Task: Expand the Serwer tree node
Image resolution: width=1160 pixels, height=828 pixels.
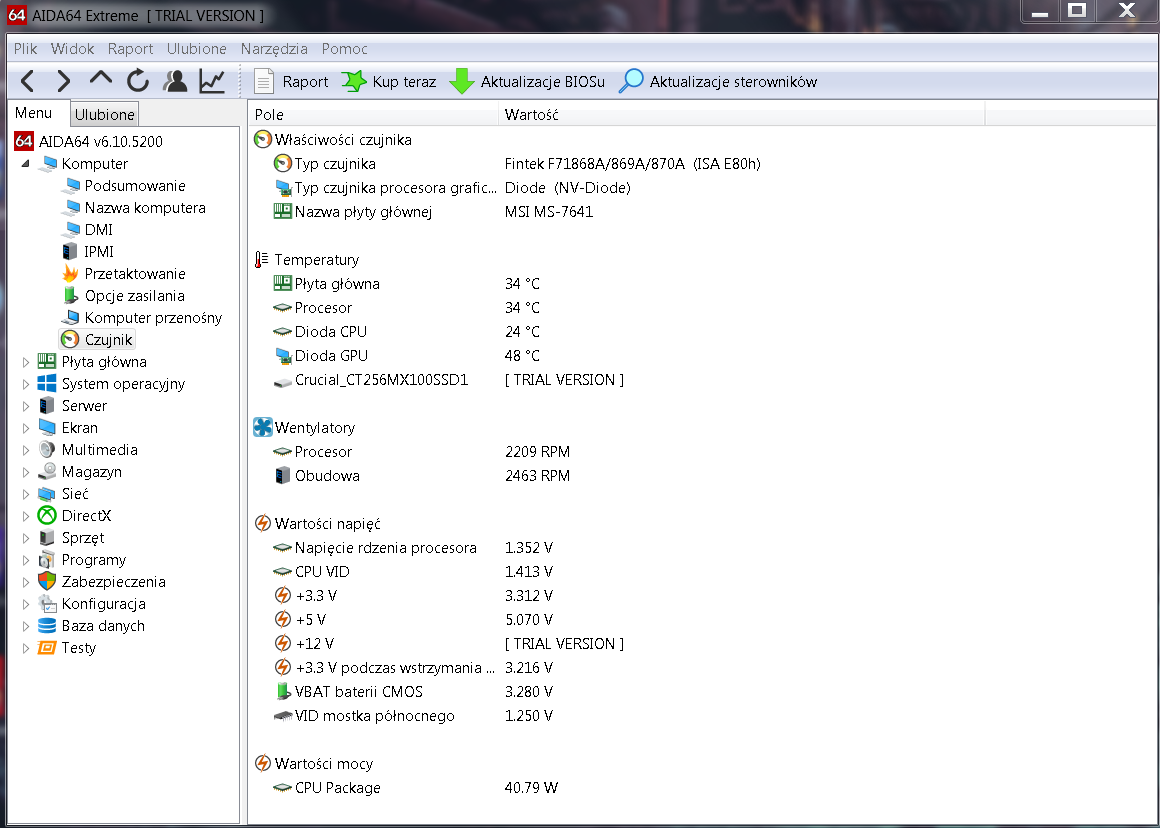Action: click(25, 405)
